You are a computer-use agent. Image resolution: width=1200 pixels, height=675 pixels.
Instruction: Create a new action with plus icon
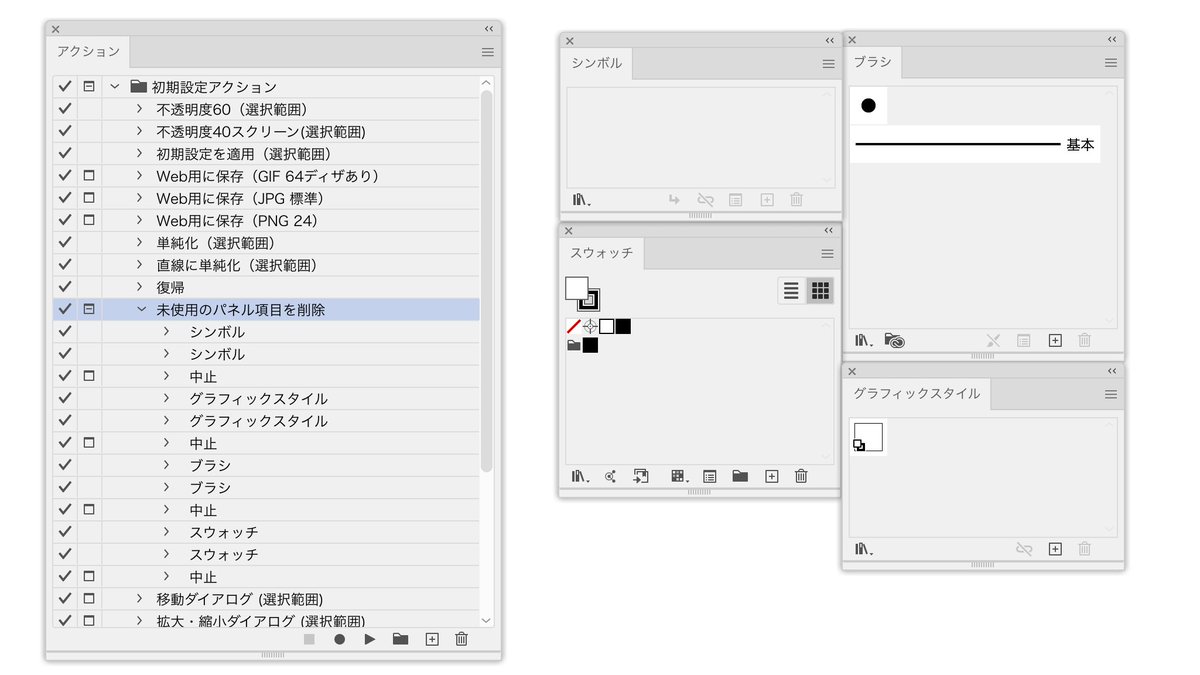[431, 639]
